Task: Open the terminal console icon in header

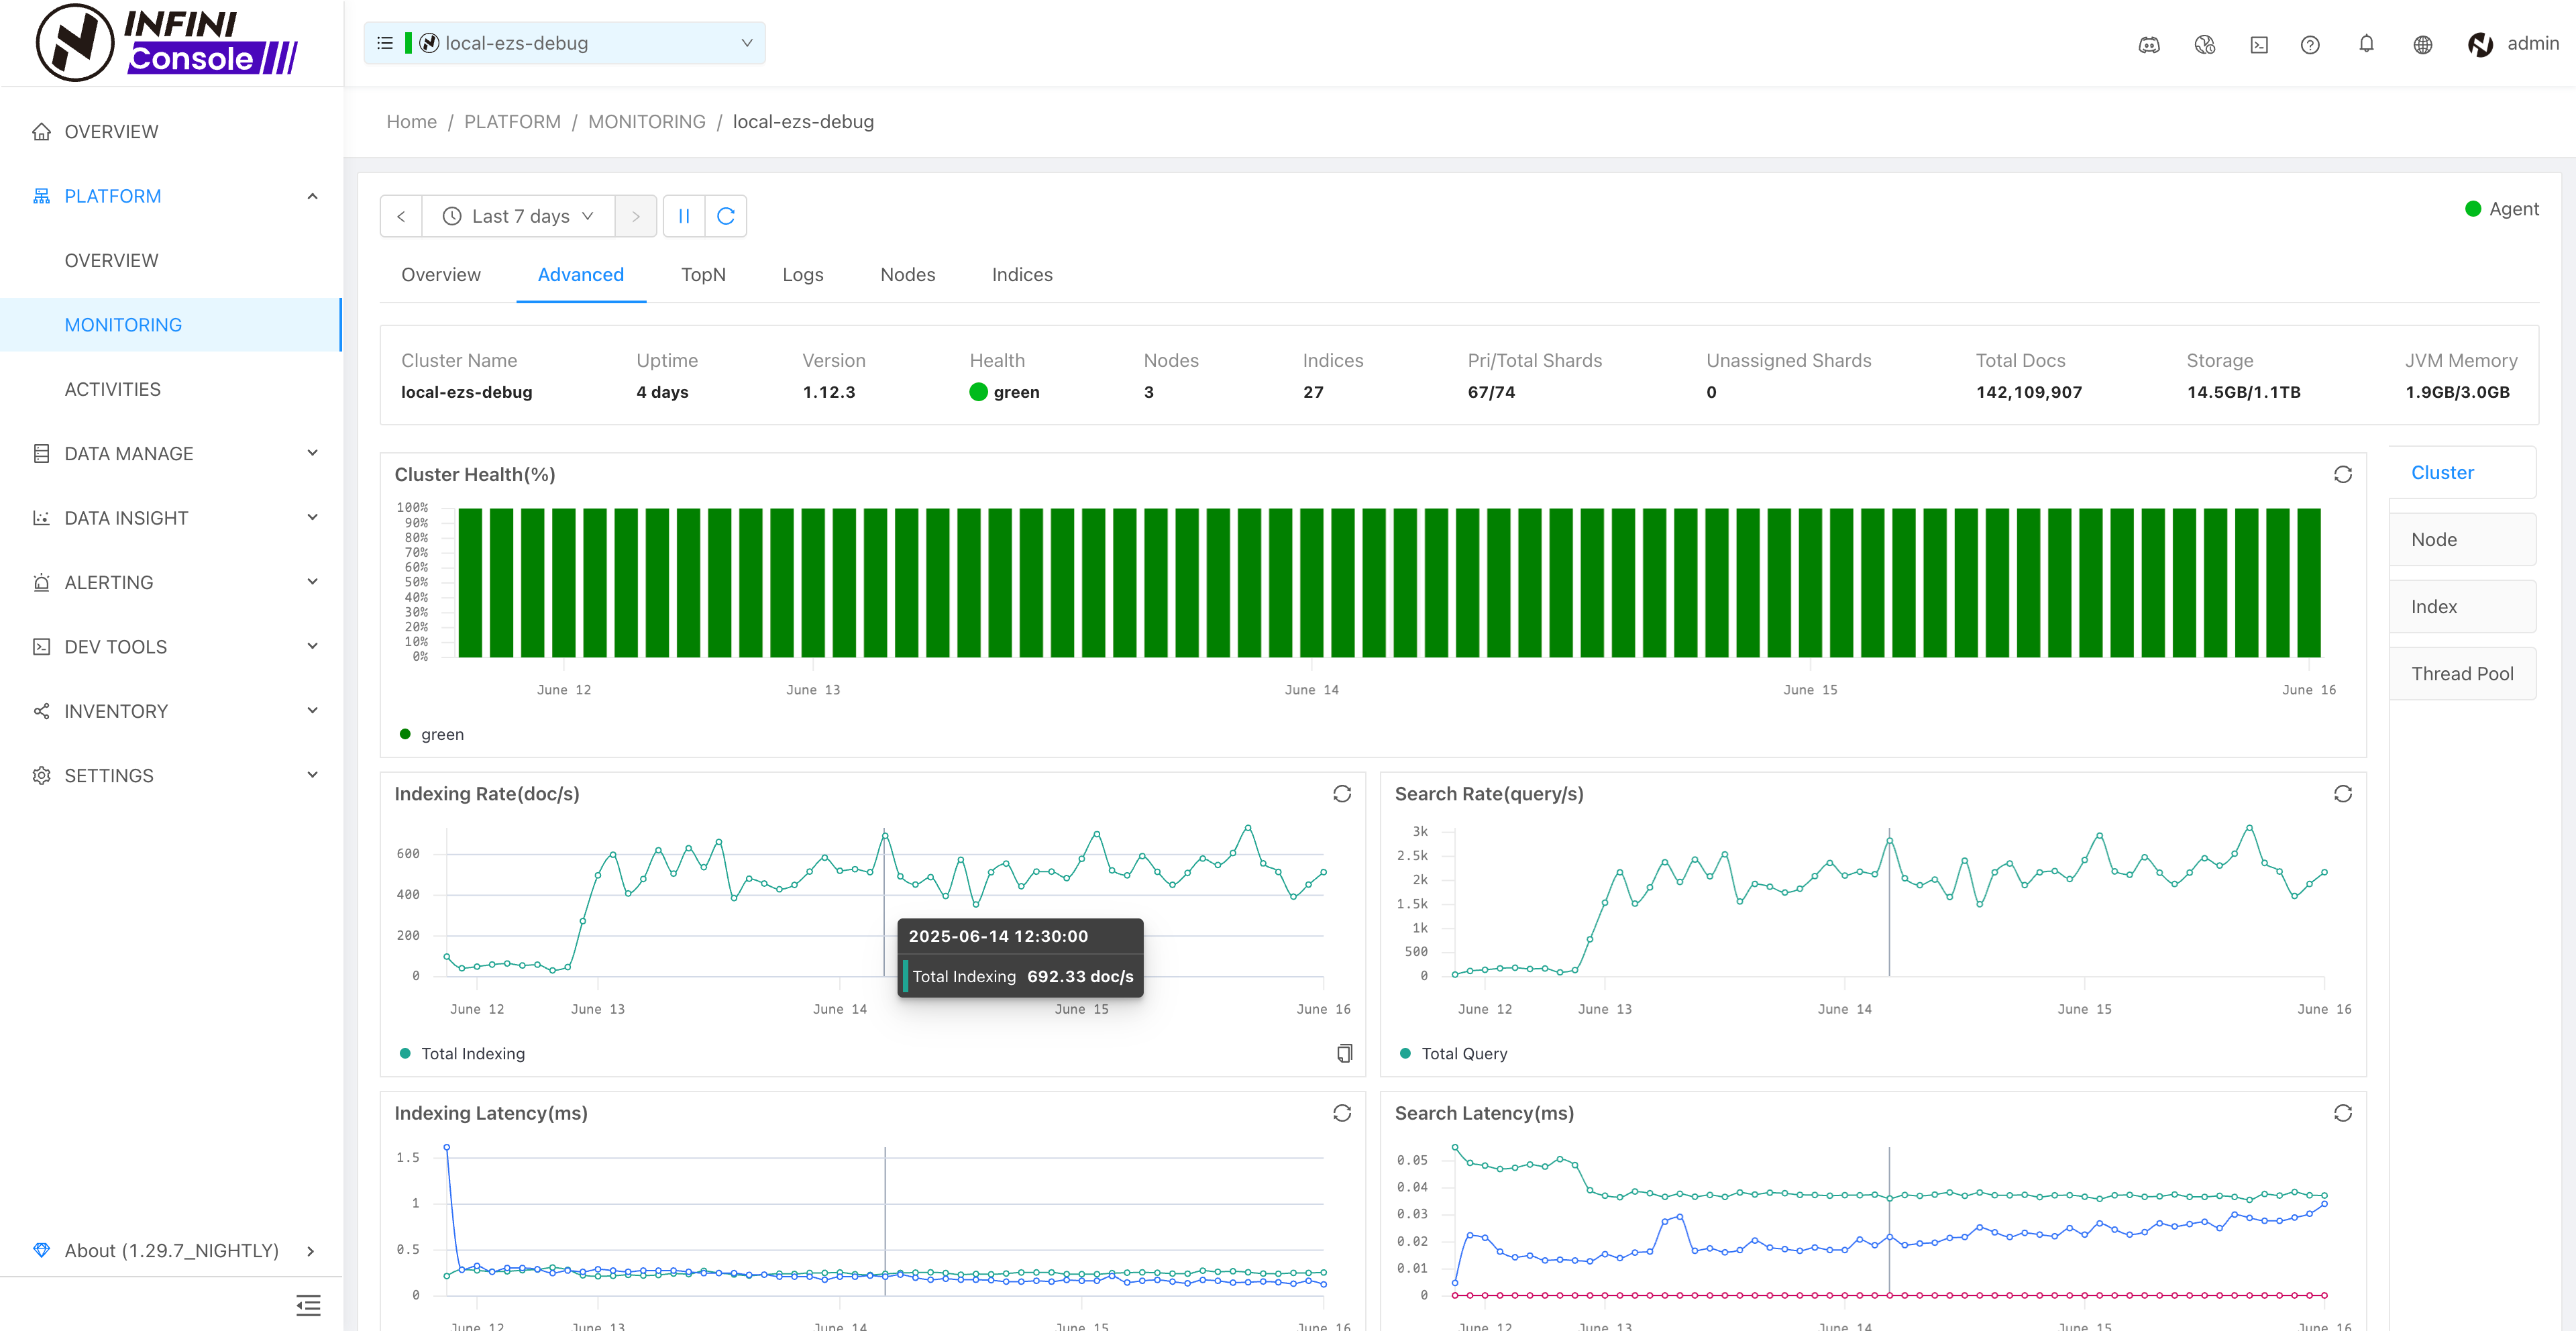Action: (2259, 44)
